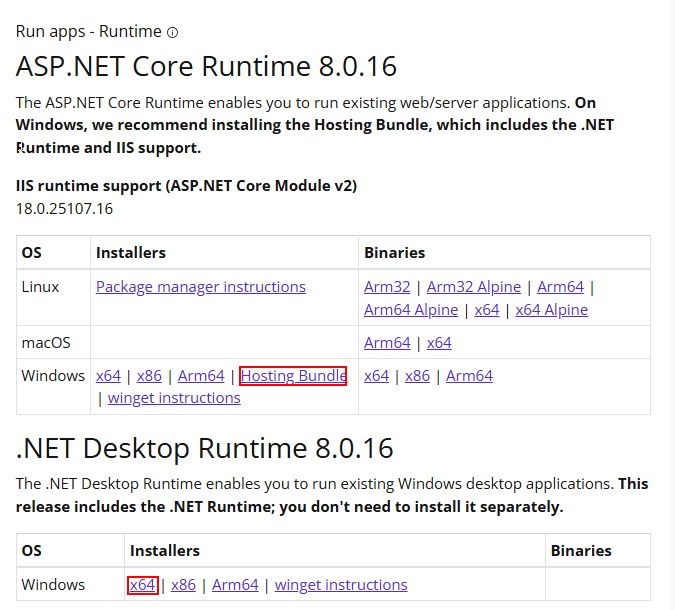Viewport: 675px width, 610px height.
Task: Click the info icon beside Run apps - Runtime
Action: pos(172,32)
